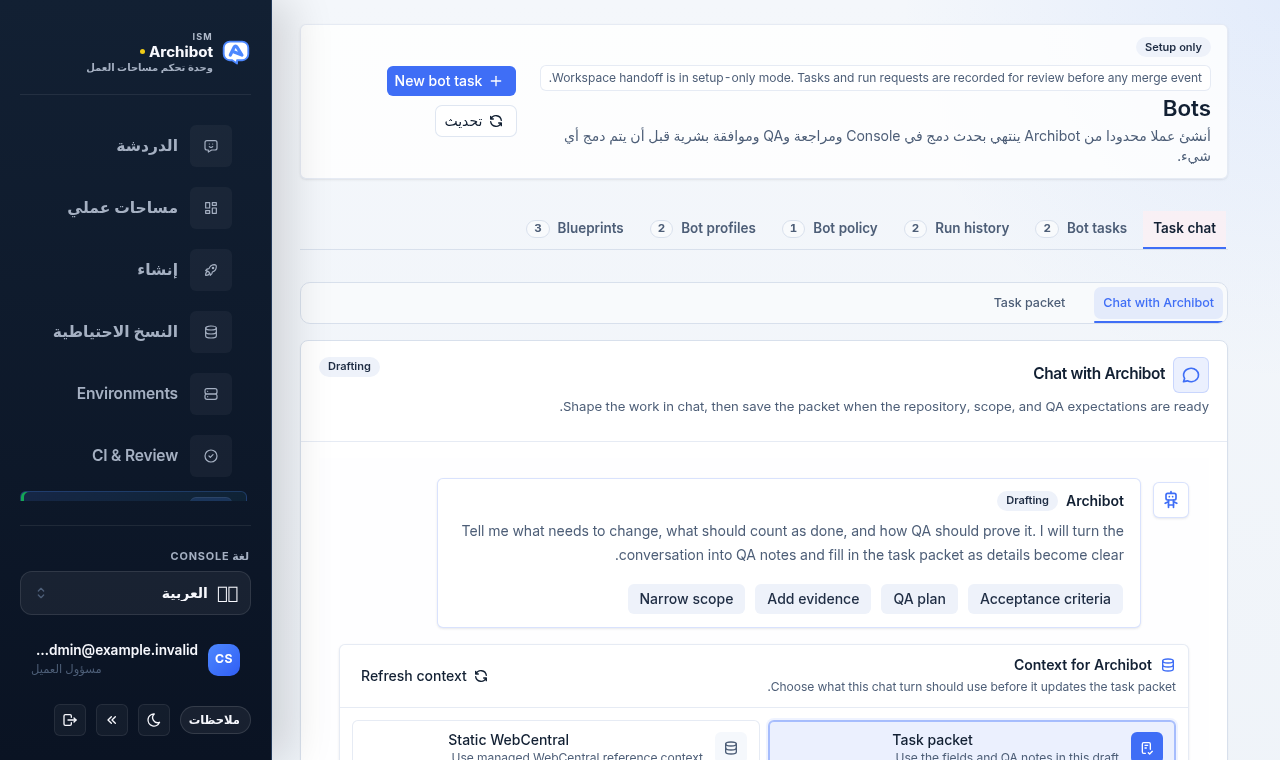The image size is (1280, 760).
Task: Click the Add evidence suggestion chip
Action: 813,599
